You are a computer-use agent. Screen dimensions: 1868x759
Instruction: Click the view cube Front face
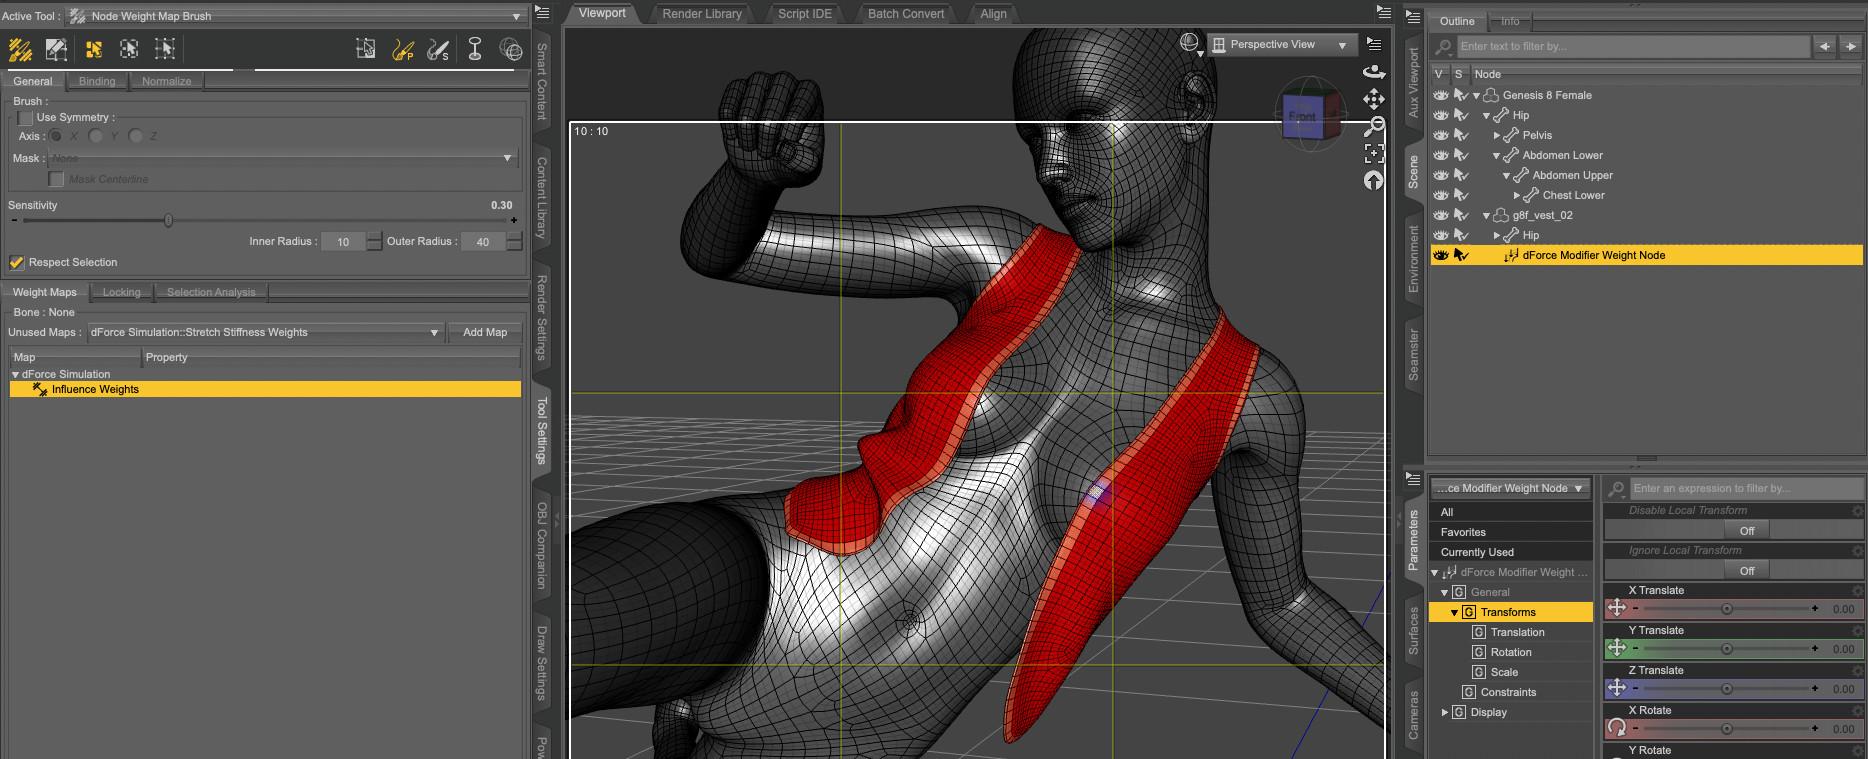click(x=1302, y=117)
